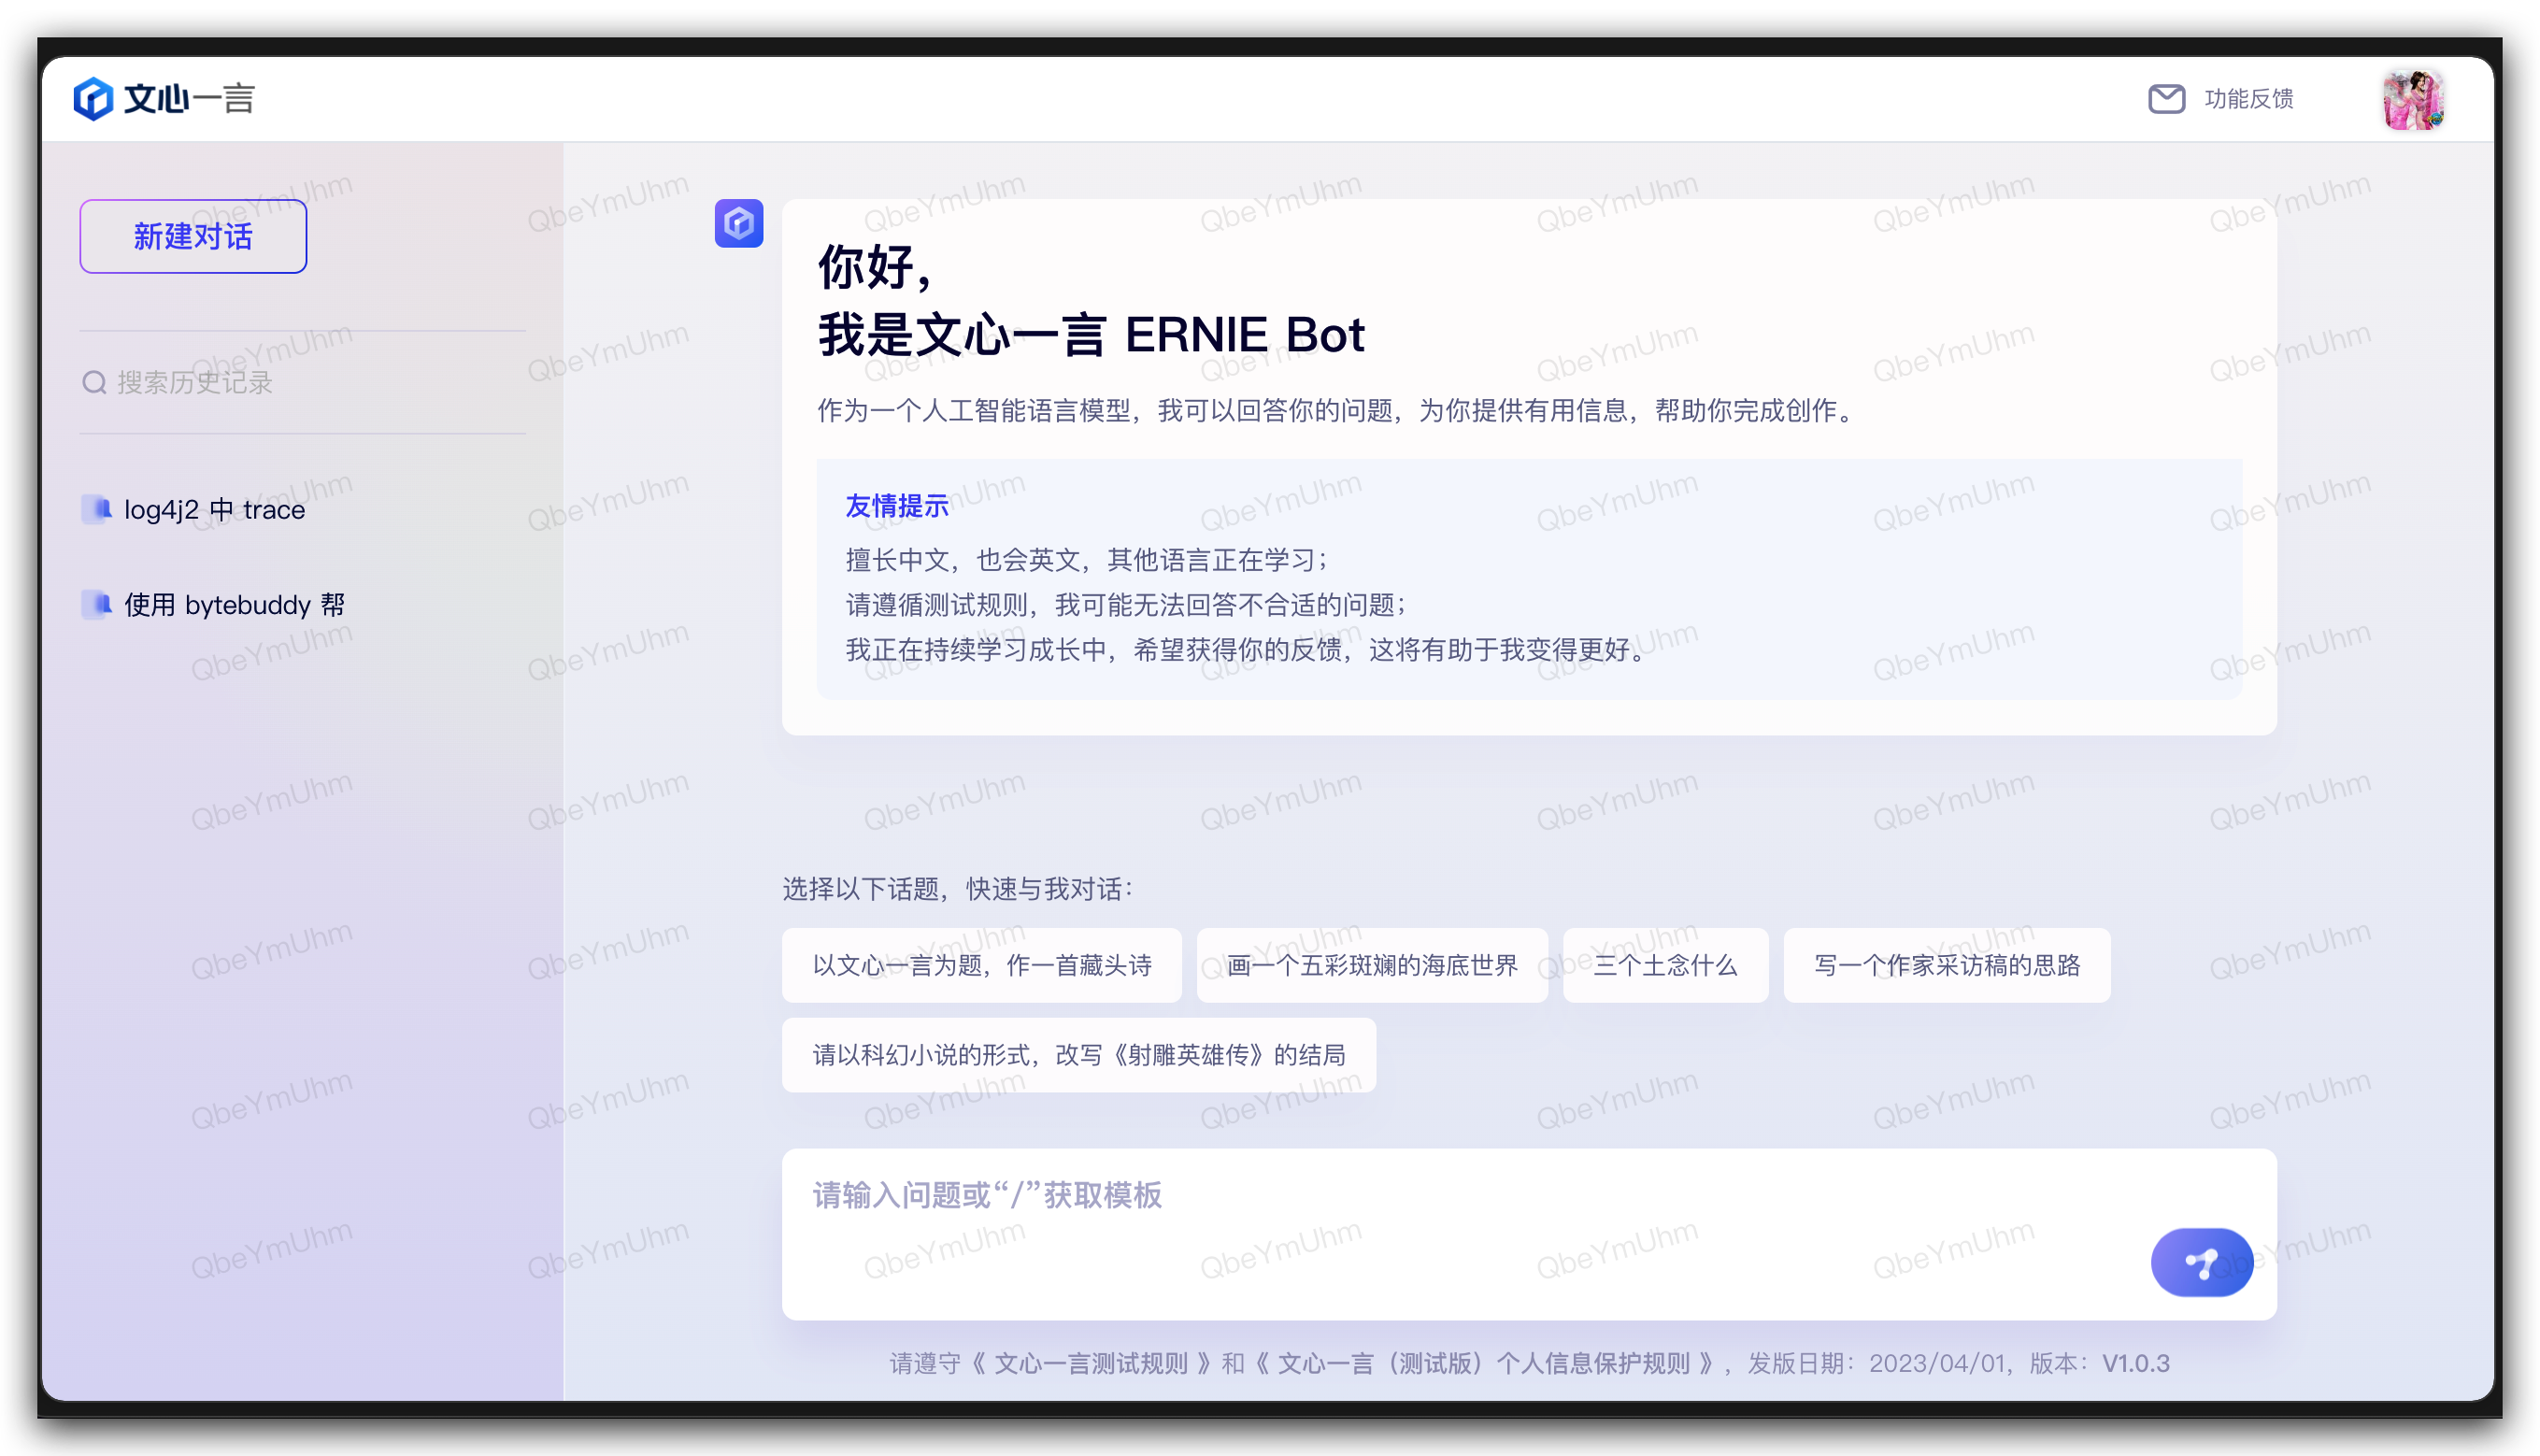Viewport: 2540px width, 1456px height.
Task: Choose topic 写一个作家采访稿的思路
Action: click(x=1946, y=965)
